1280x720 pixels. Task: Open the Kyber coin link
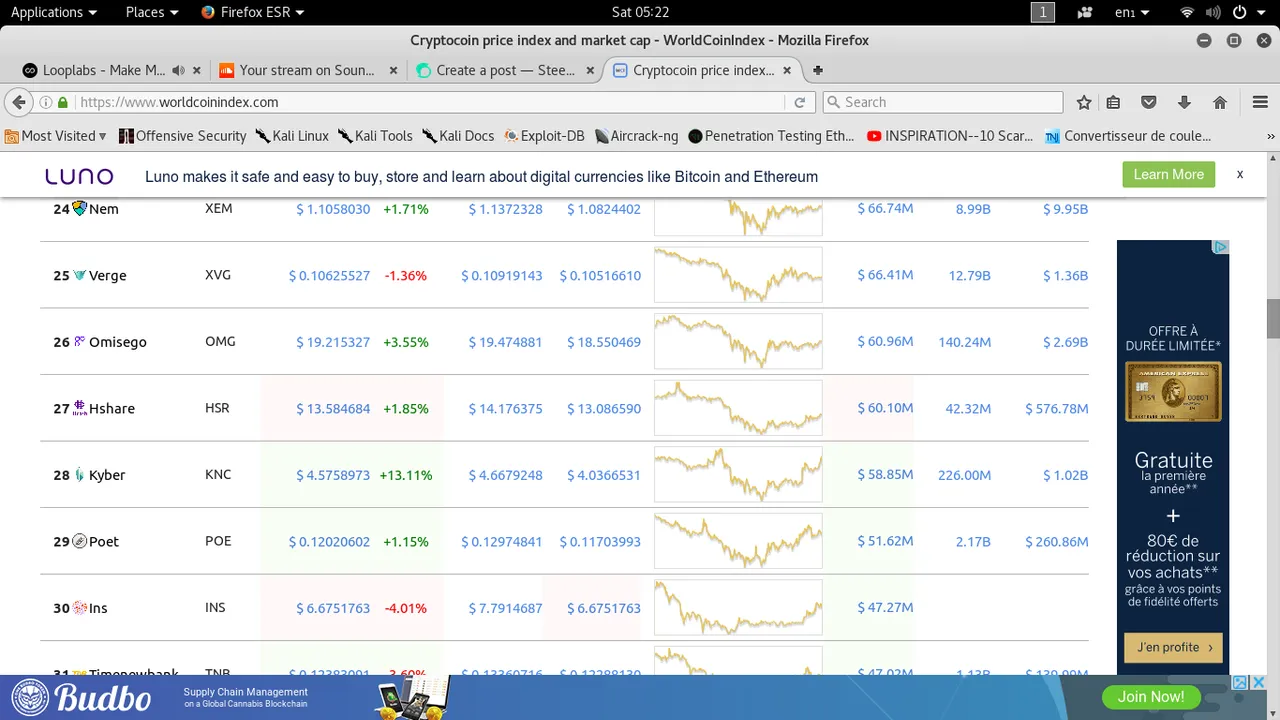pyautogui.click(x=107, y=475)
